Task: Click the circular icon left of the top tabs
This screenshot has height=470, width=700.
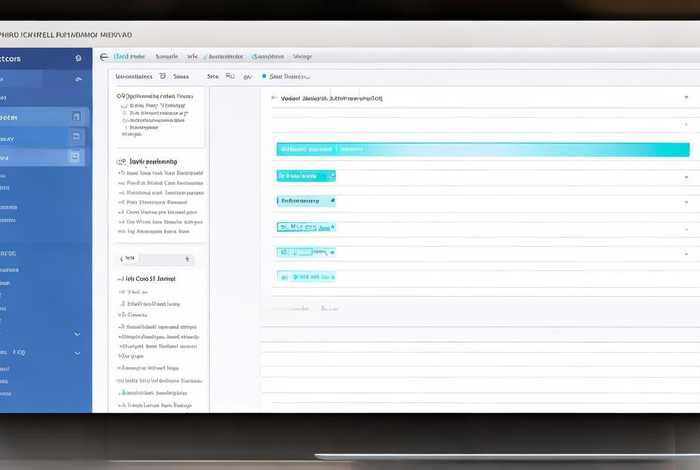Action: [105, 58]
